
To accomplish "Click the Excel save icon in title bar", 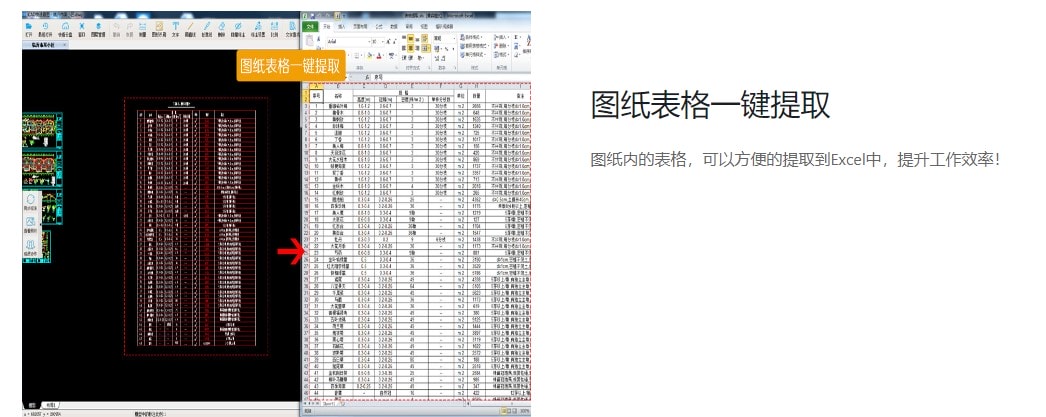I will coord(313,15).
